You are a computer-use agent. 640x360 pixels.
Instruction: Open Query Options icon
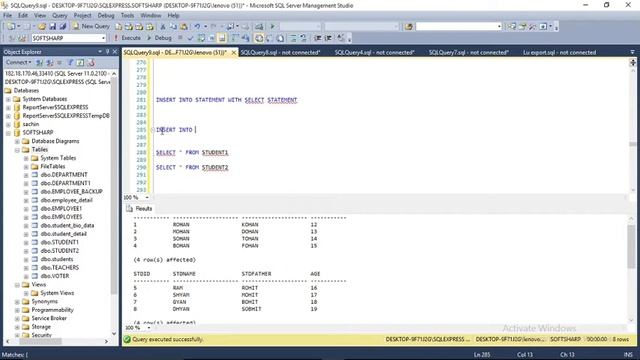click(212, 38)
